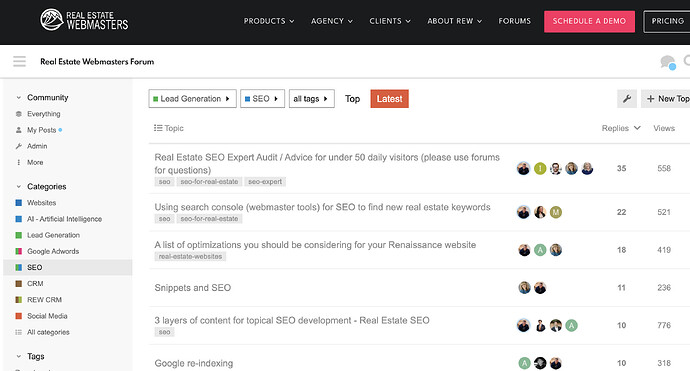Click the All categories list icon
This screenshot has width=690, height=371.
coord(18,332)
